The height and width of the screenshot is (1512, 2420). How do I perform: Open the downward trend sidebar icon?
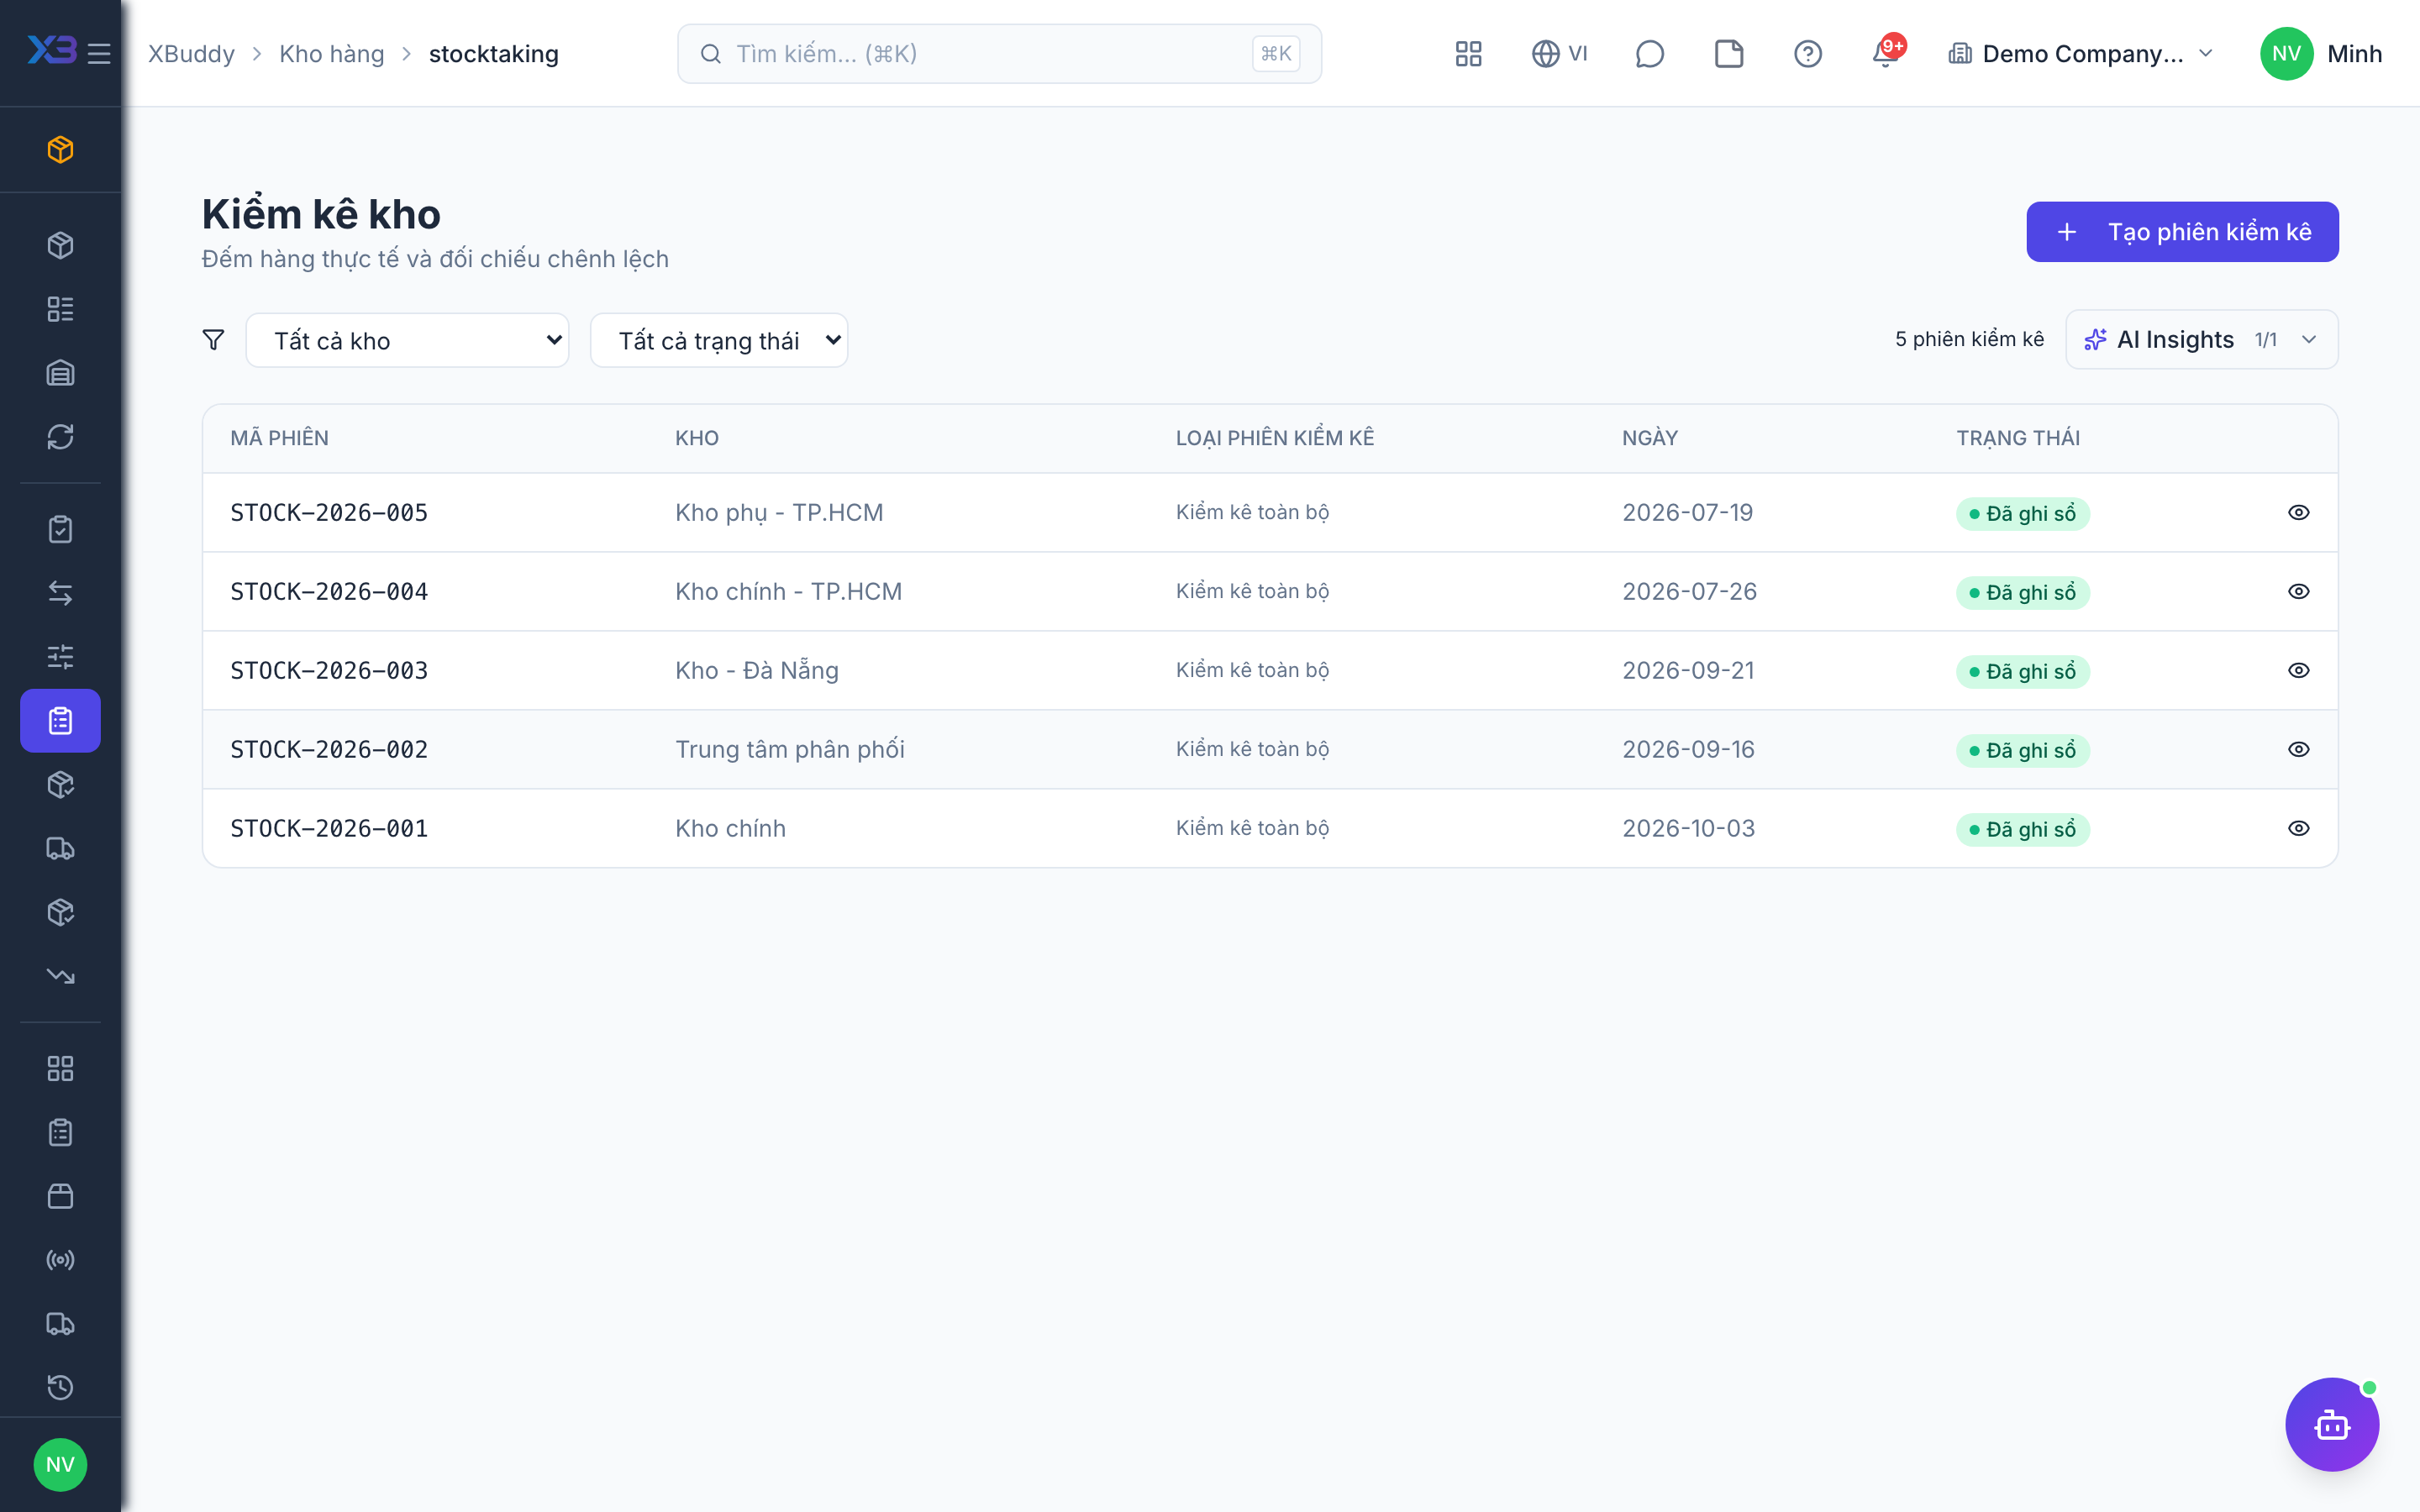tap(60, 976)
